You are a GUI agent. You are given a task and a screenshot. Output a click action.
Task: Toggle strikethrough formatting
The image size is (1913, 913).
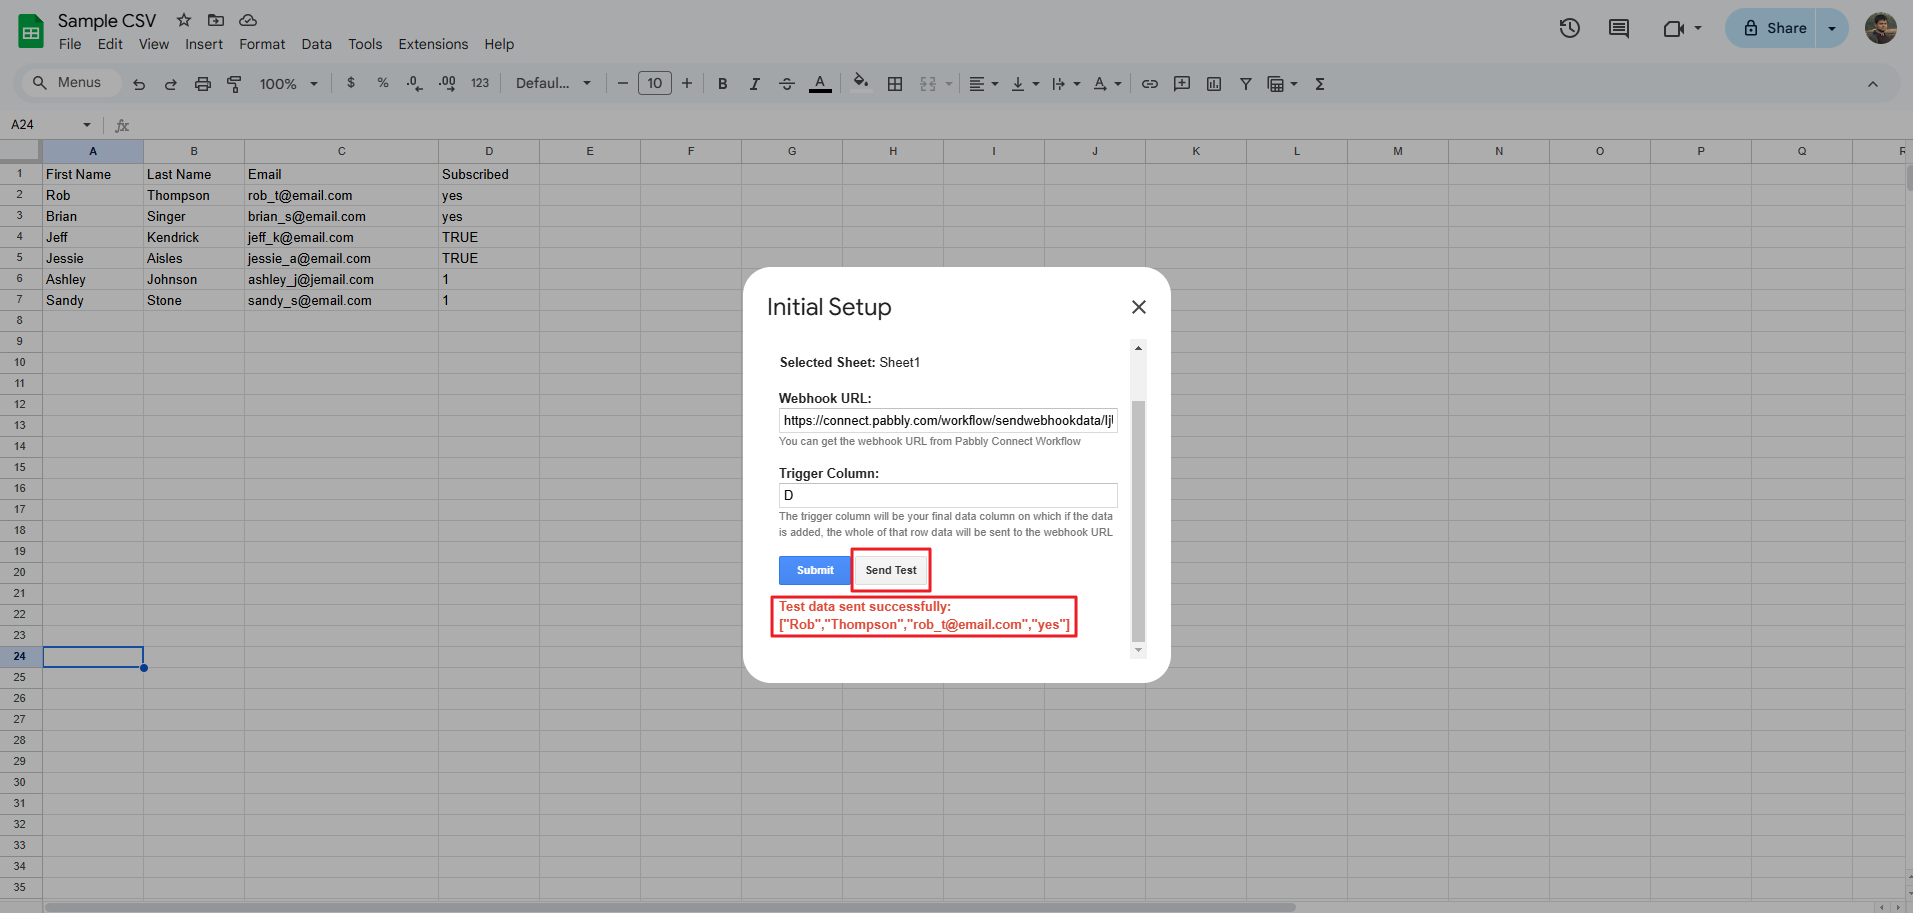(787, 84)
